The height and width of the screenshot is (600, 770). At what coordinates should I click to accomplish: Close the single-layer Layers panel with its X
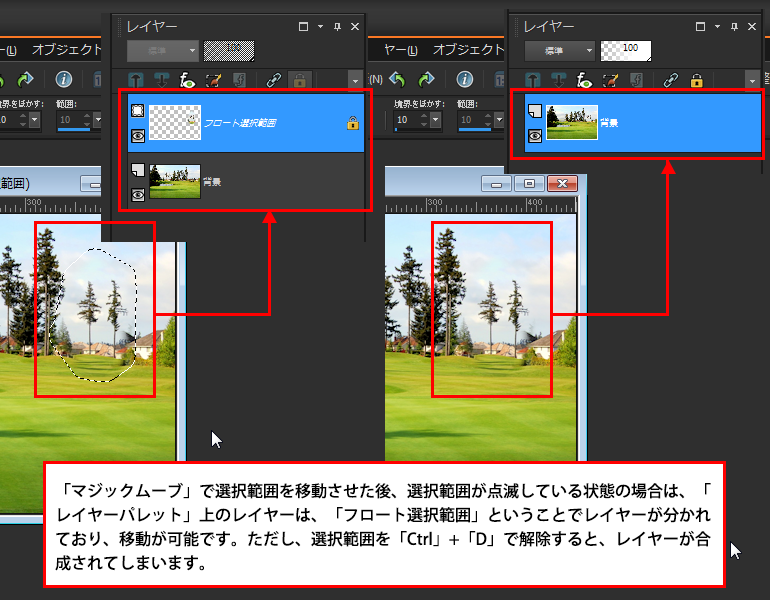(751, 27)
